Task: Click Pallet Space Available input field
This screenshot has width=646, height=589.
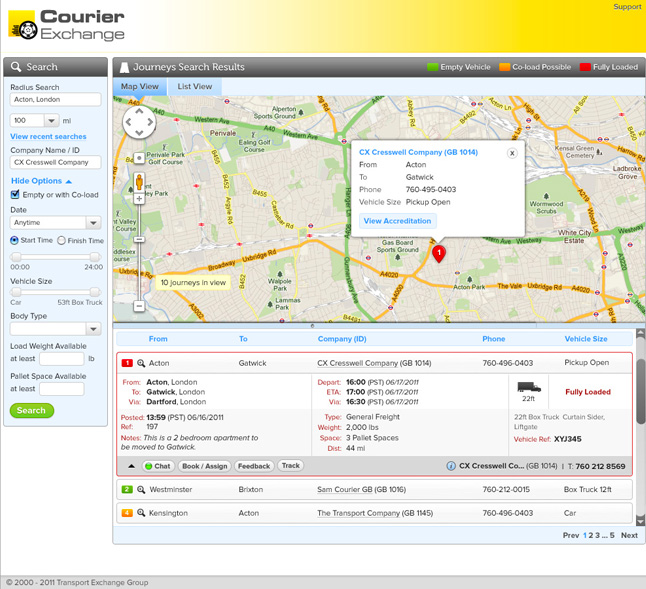Action: 62,389
